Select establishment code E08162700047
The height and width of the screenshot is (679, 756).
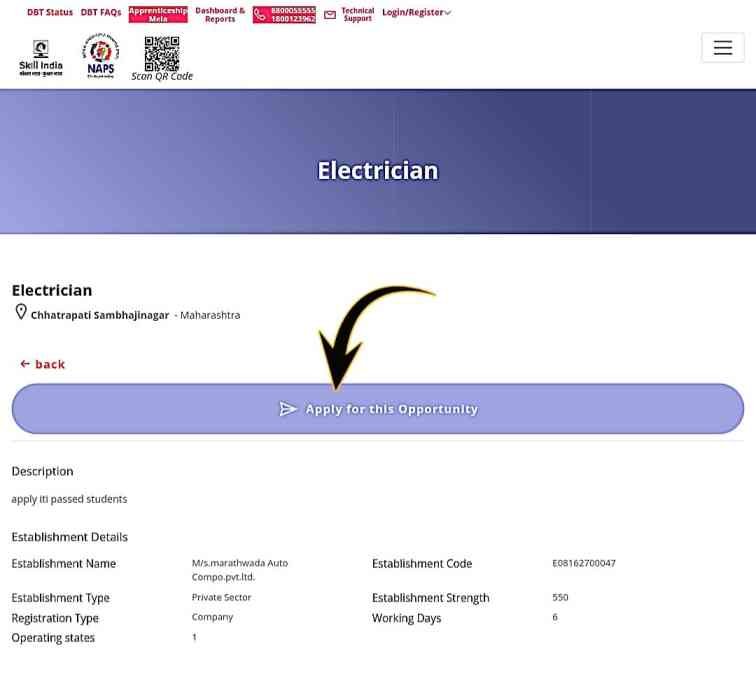coord(584,563)
